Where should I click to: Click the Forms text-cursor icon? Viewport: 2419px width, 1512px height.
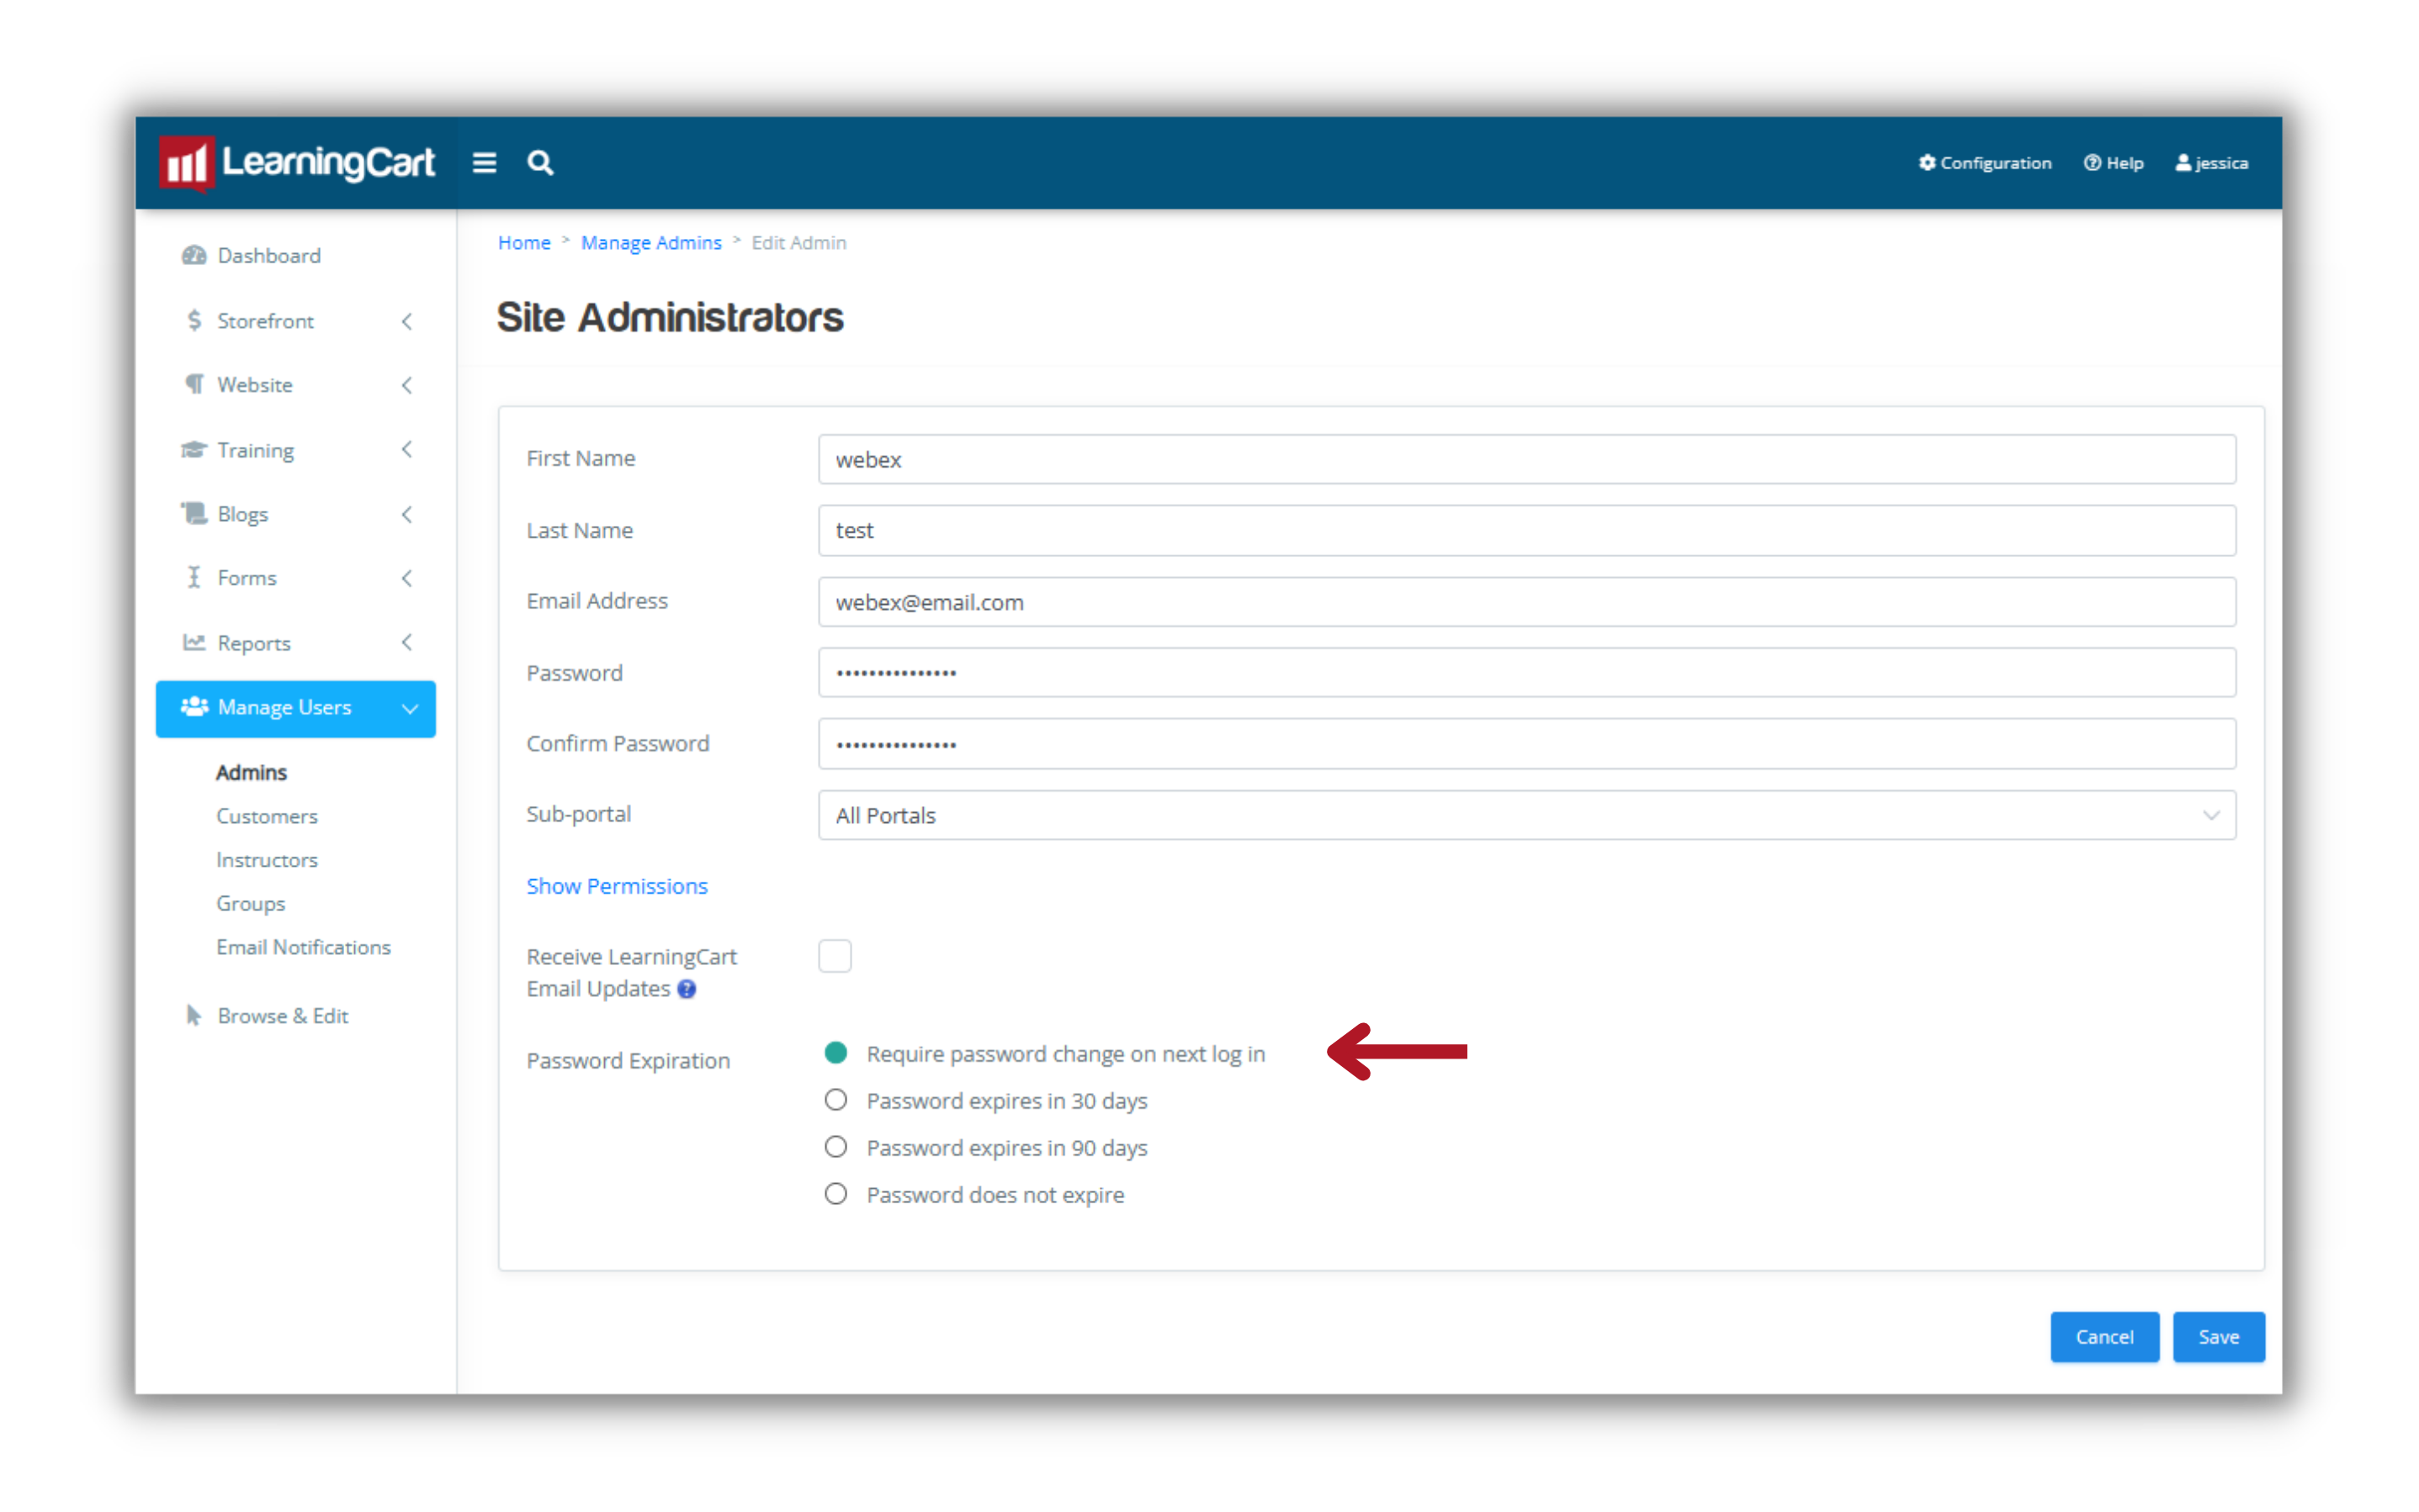point(194,578)
